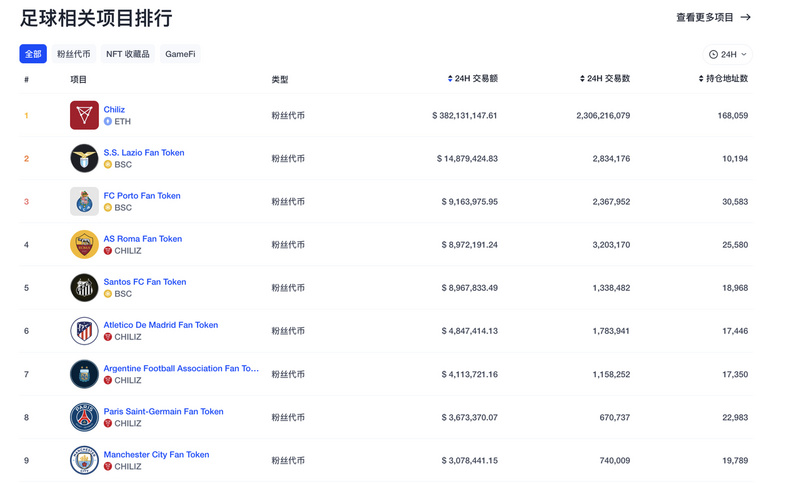Click the Paris Saint-Germain crest icon

coord(84,417)
